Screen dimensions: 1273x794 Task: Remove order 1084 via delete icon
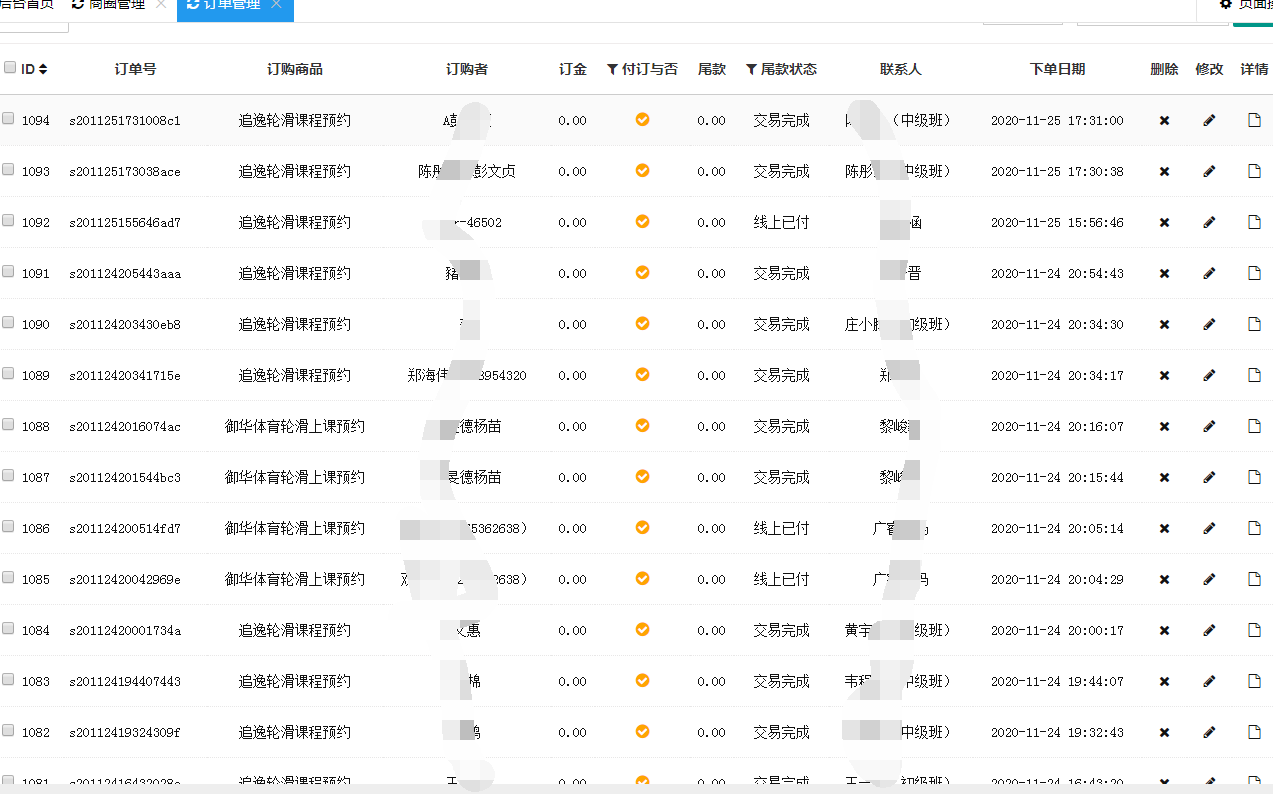(1164, 631)
